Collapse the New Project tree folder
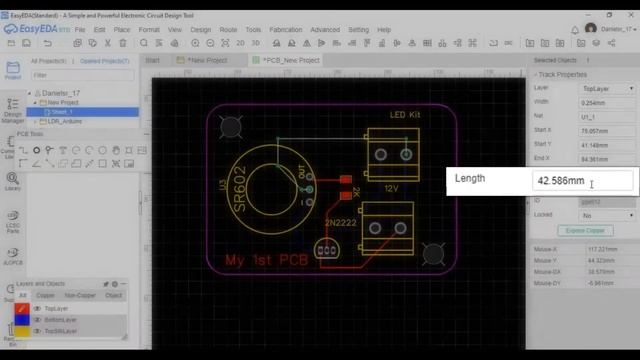The width and height of the screenshot is (640, 360). 35,102
